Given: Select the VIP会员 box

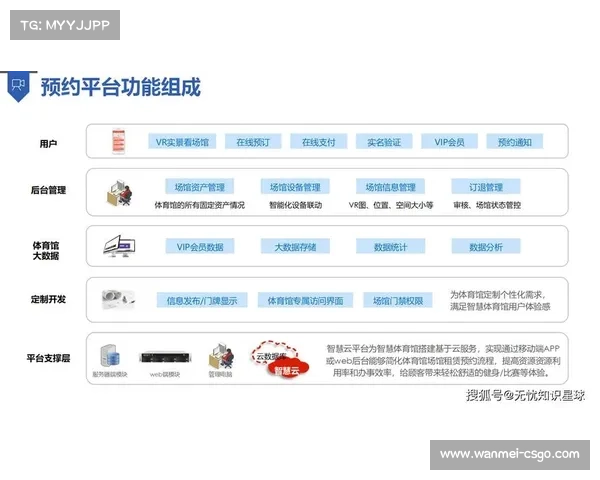Looking at the screenshot, I should [x=449, y=142].
